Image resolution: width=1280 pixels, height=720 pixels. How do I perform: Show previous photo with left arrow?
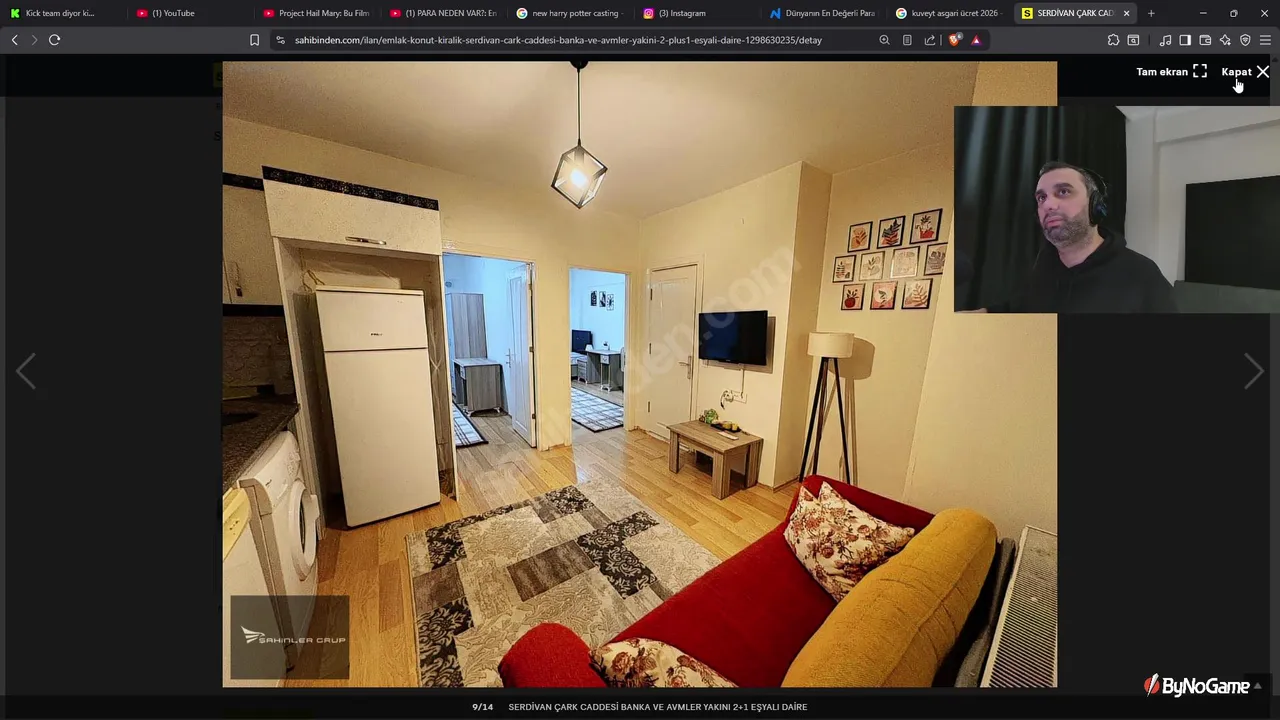pyautogui.click(x=26, y=371)
